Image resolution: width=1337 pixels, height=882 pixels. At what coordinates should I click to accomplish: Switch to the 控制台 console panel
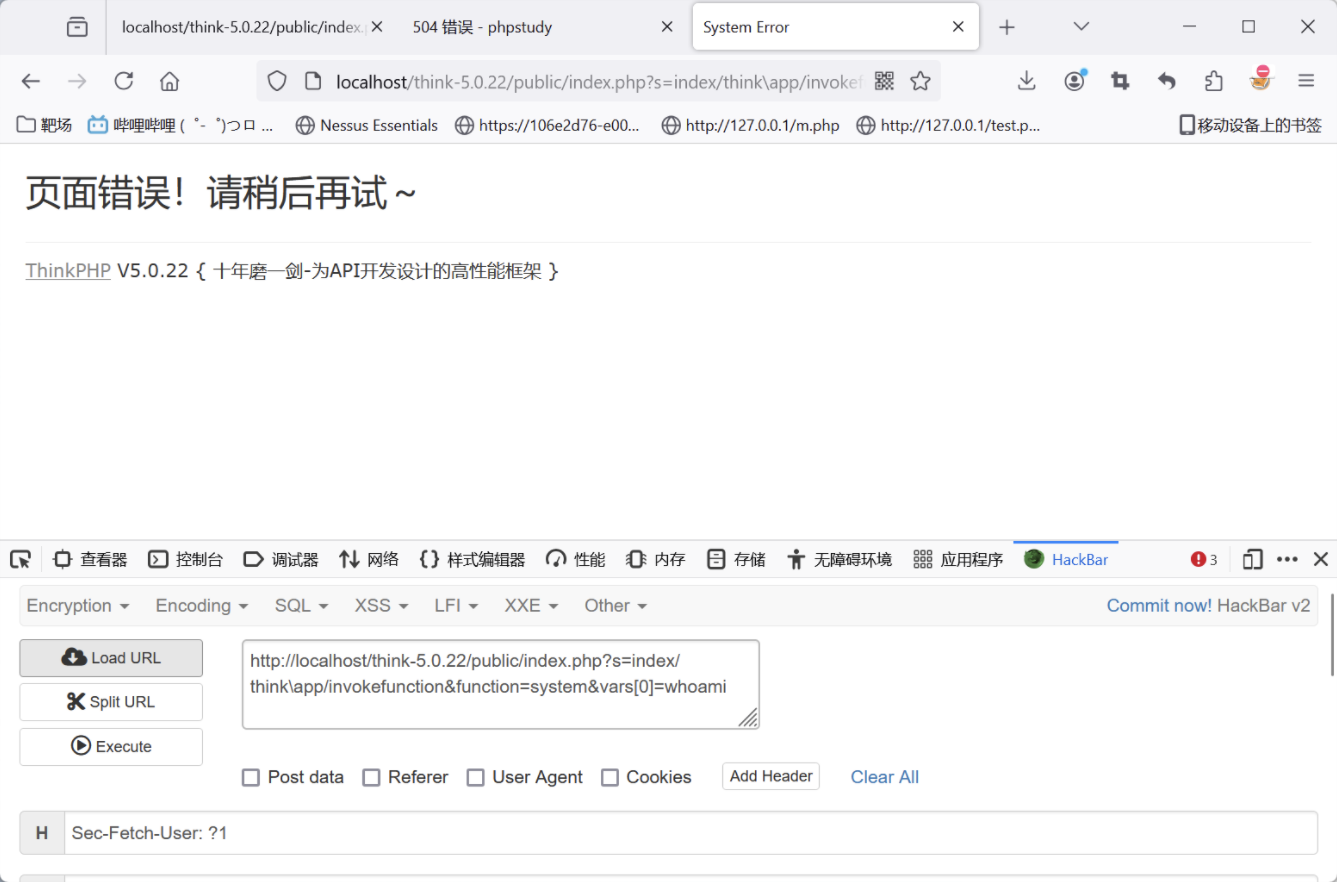[x=186, y=559]
